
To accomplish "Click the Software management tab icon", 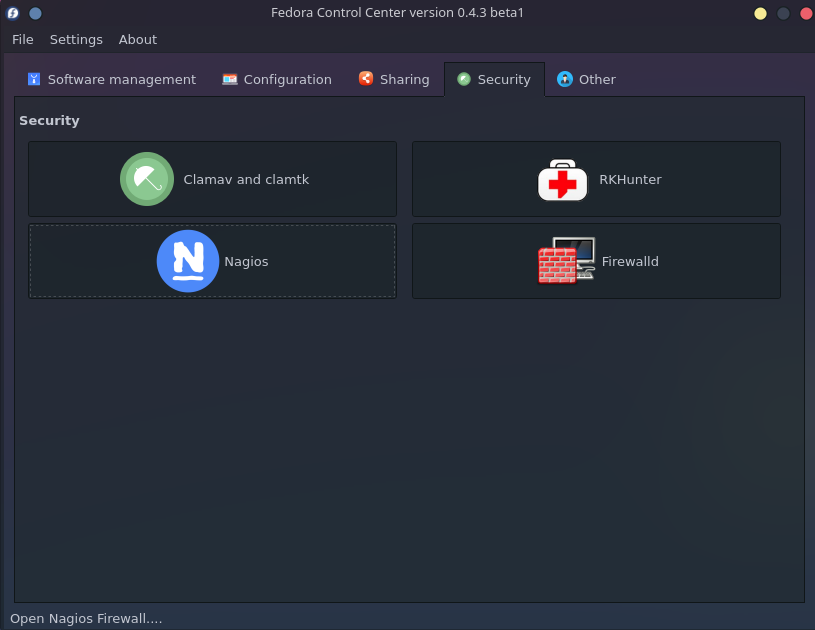I will [x=34, y=79].
